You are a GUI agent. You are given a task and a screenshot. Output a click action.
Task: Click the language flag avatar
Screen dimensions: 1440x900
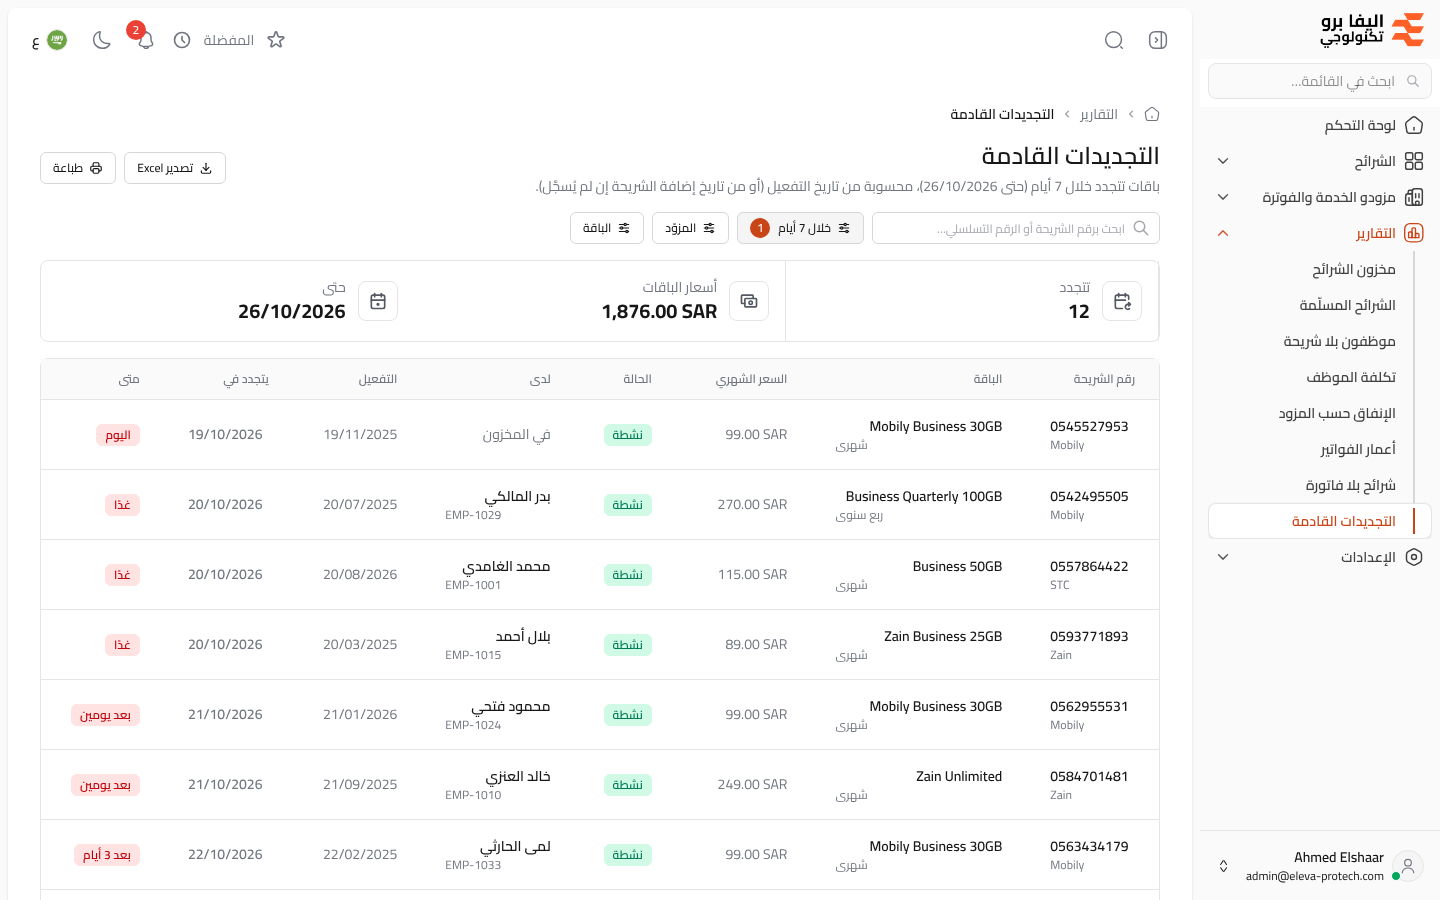coord(57,40)
